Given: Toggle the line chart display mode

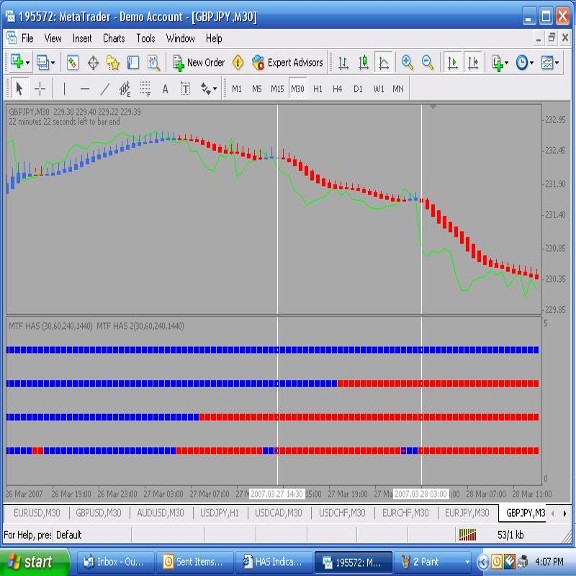Looking at the screenshot, I should 384,63.
